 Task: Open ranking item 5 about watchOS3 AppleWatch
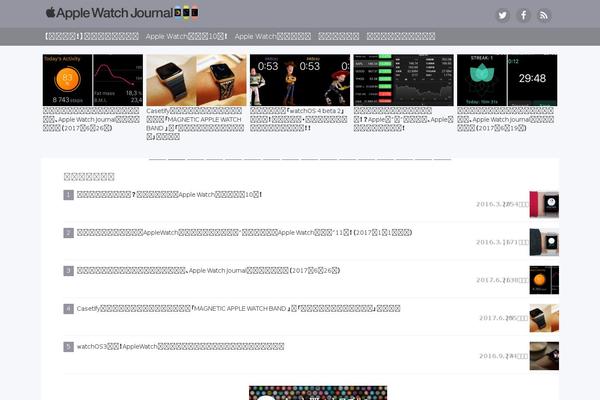coord(180,346)
